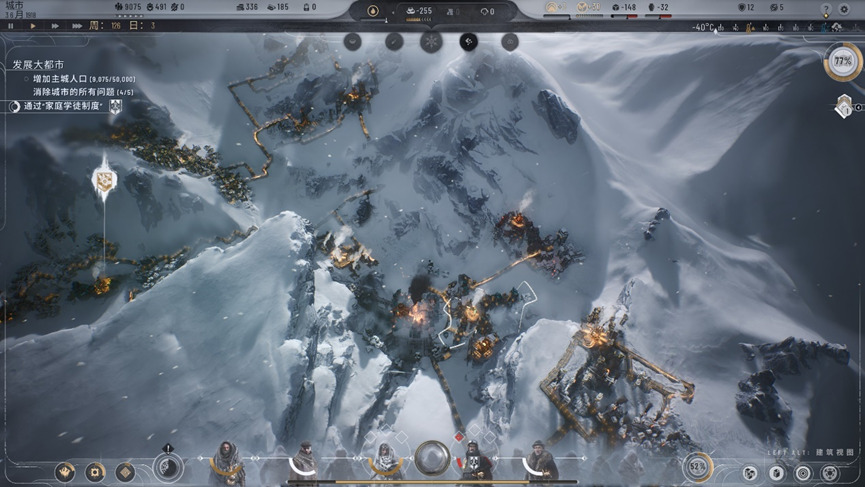Select the second capped faction leader portrait
This screenshot has height=487, width=865.
(x=304, y=461)
